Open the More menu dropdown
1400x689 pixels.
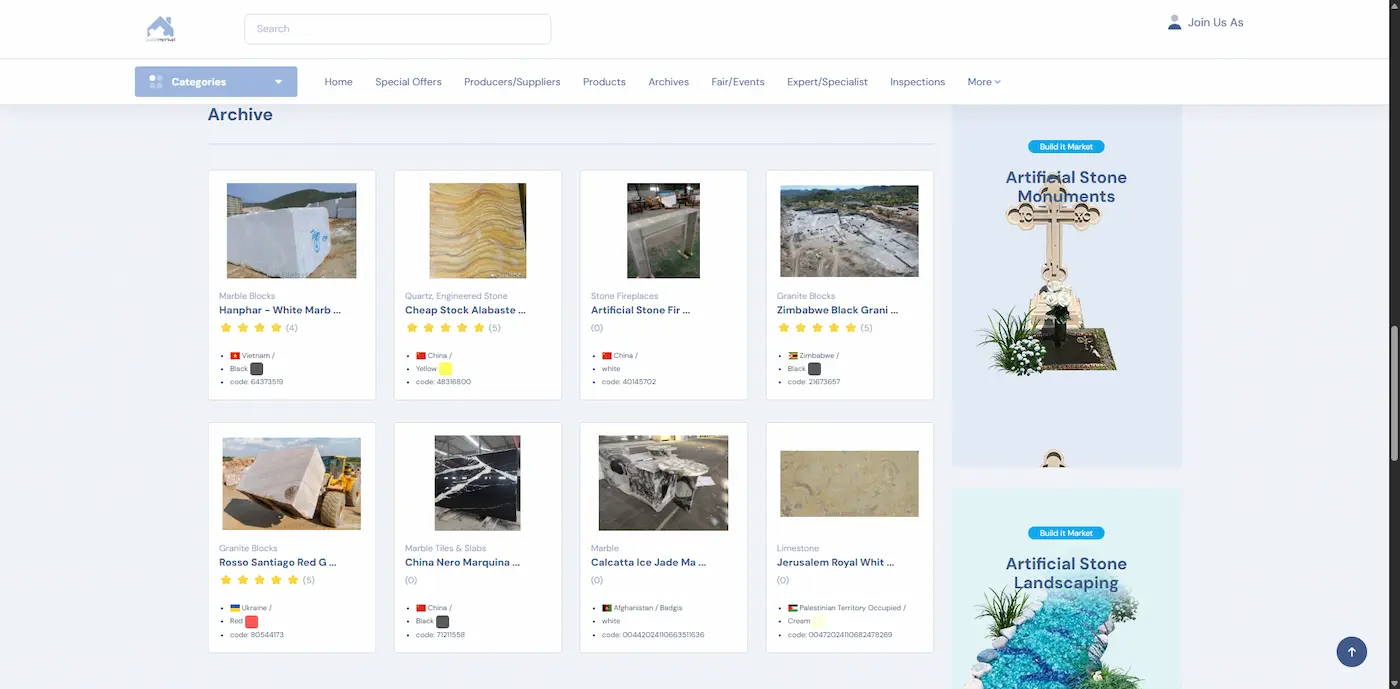click(x=983, y=82)
